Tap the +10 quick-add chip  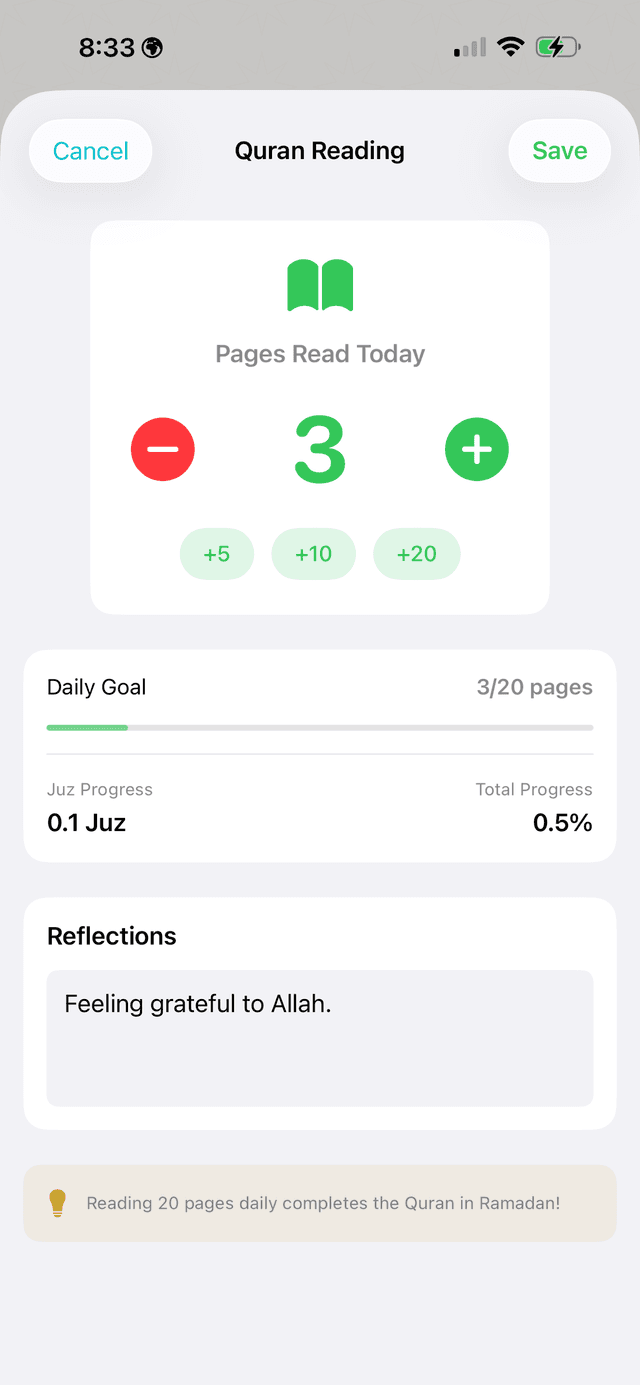coord(313,553)
